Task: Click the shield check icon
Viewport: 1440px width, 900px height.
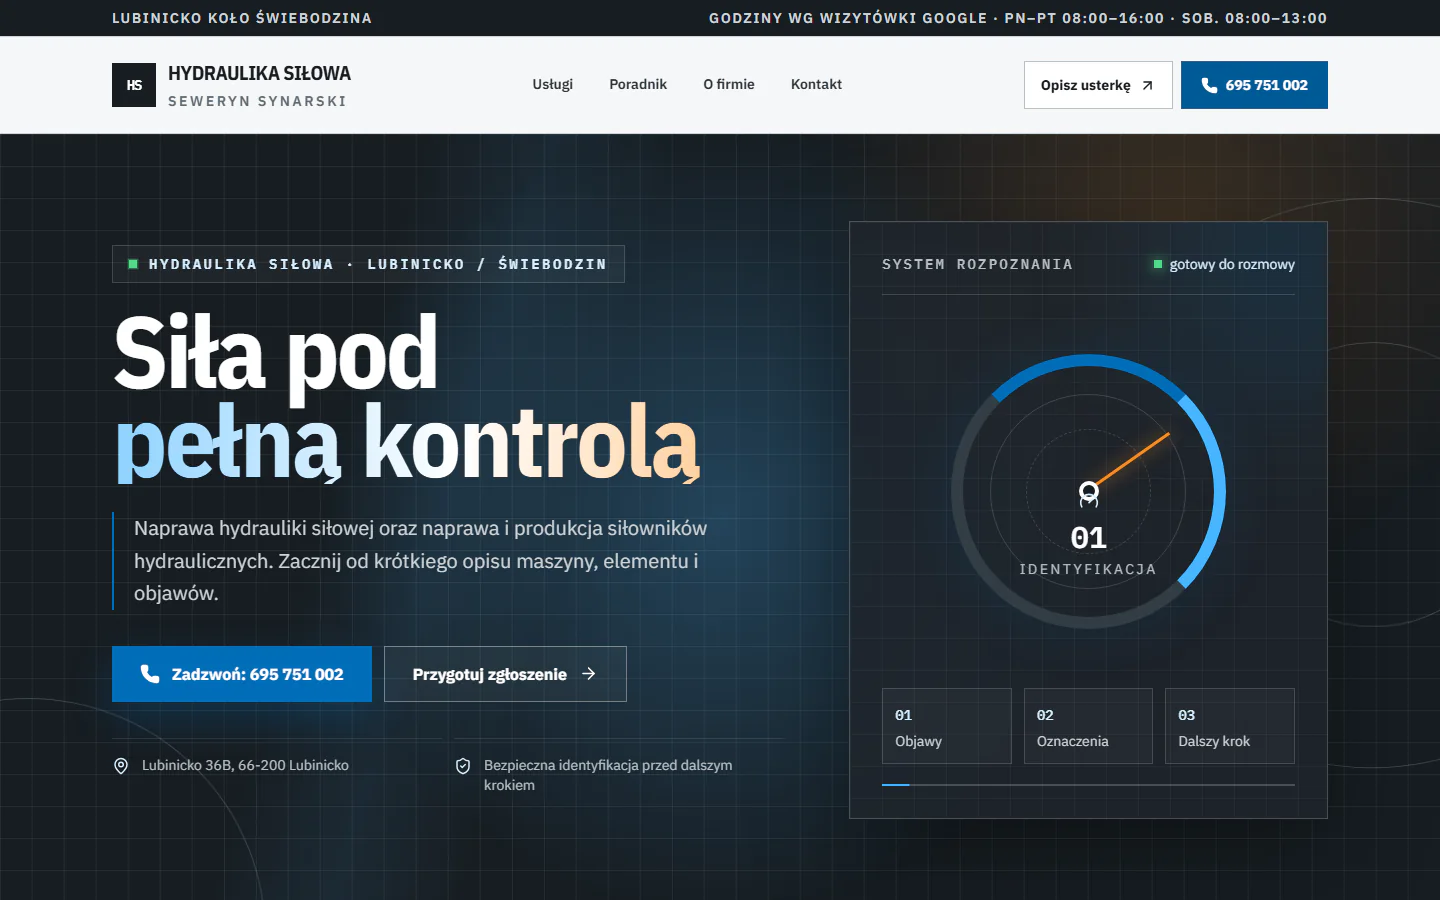Action: point(463,766)
